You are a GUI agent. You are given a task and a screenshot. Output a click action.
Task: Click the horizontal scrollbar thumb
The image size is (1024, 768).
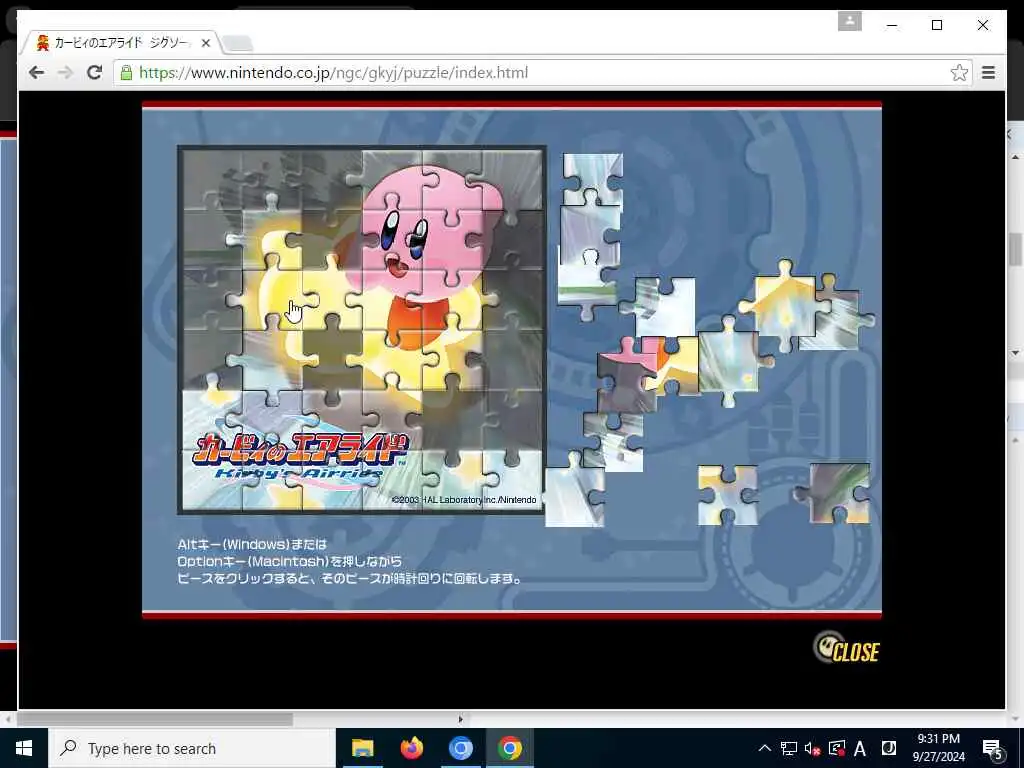pyautogui.click(x=155, y=719)
